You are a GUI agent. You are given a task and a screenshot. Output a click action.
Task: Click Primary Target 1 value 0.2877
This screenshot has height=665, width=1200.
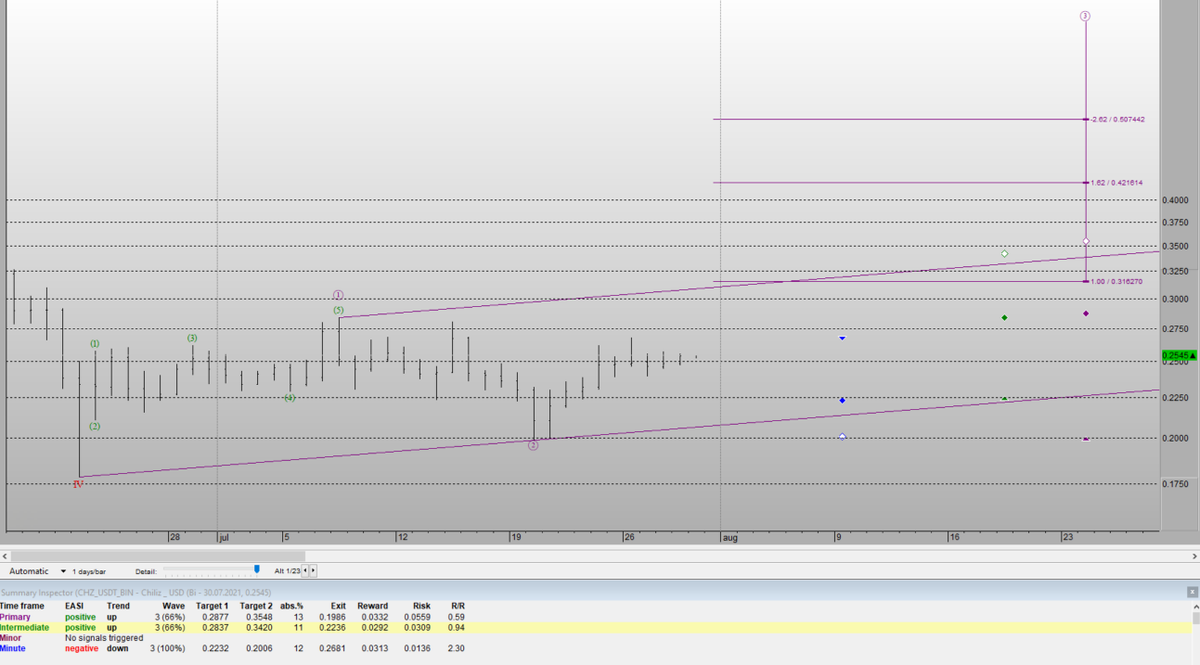tap(215, 617)
